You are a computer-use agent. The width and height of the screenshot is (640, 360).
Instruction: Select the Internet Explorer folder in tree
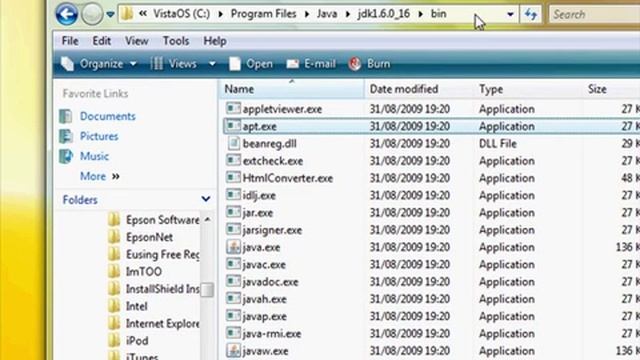[162, 323]
